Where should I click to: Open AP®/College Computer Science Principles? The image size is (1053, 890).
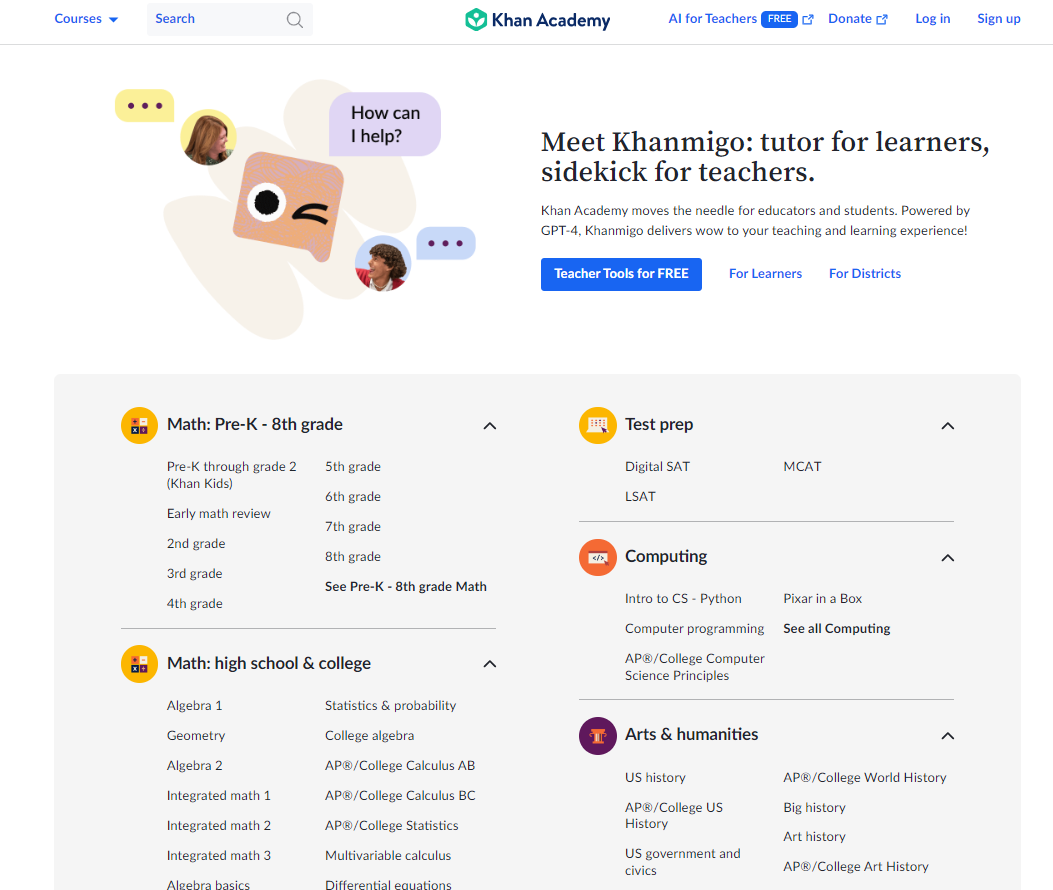coord(694,668)
